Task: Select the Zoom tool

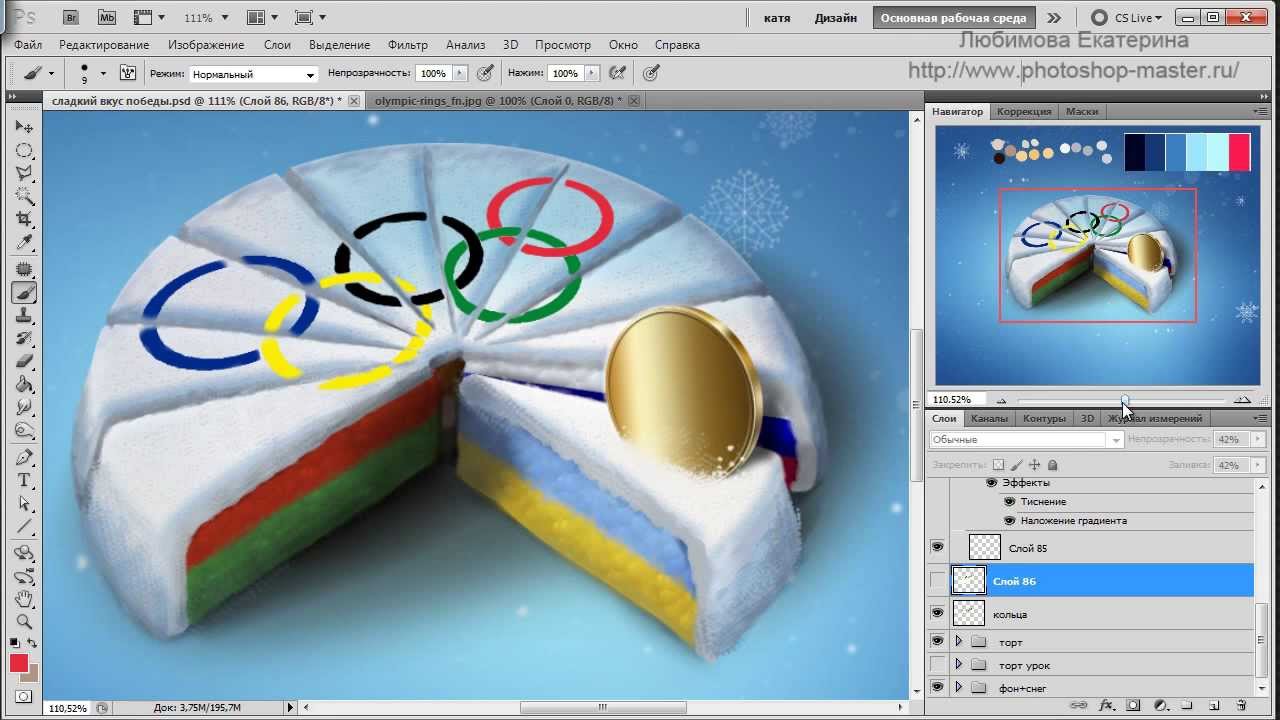Action: coord(24,622)
